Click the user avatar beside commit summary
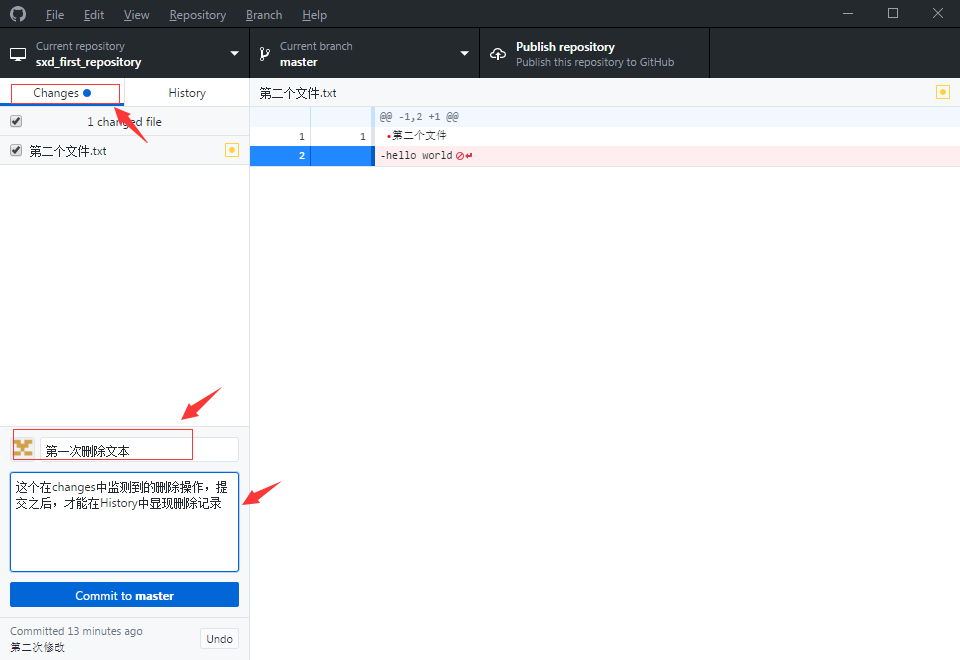This screenshot has height=660, width=960. 23,449
